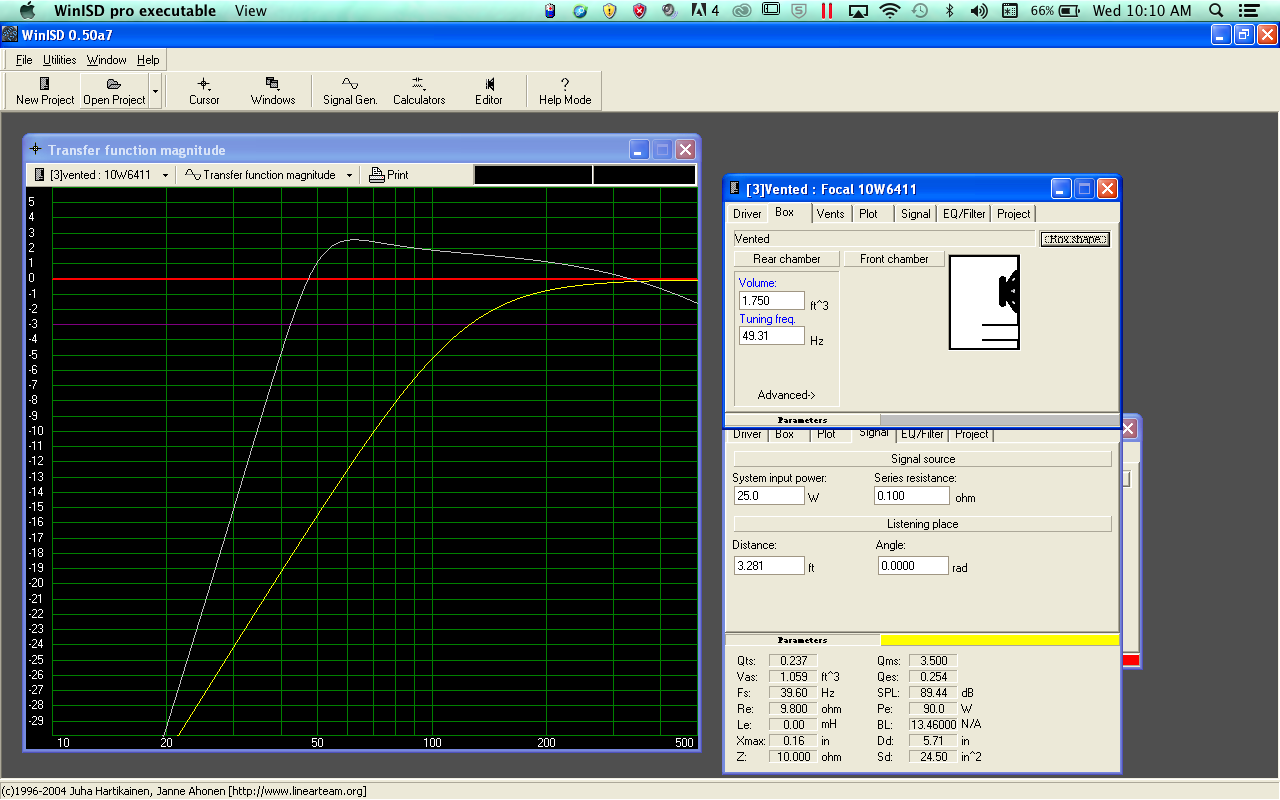Click the Vas value 1.059

793,677
